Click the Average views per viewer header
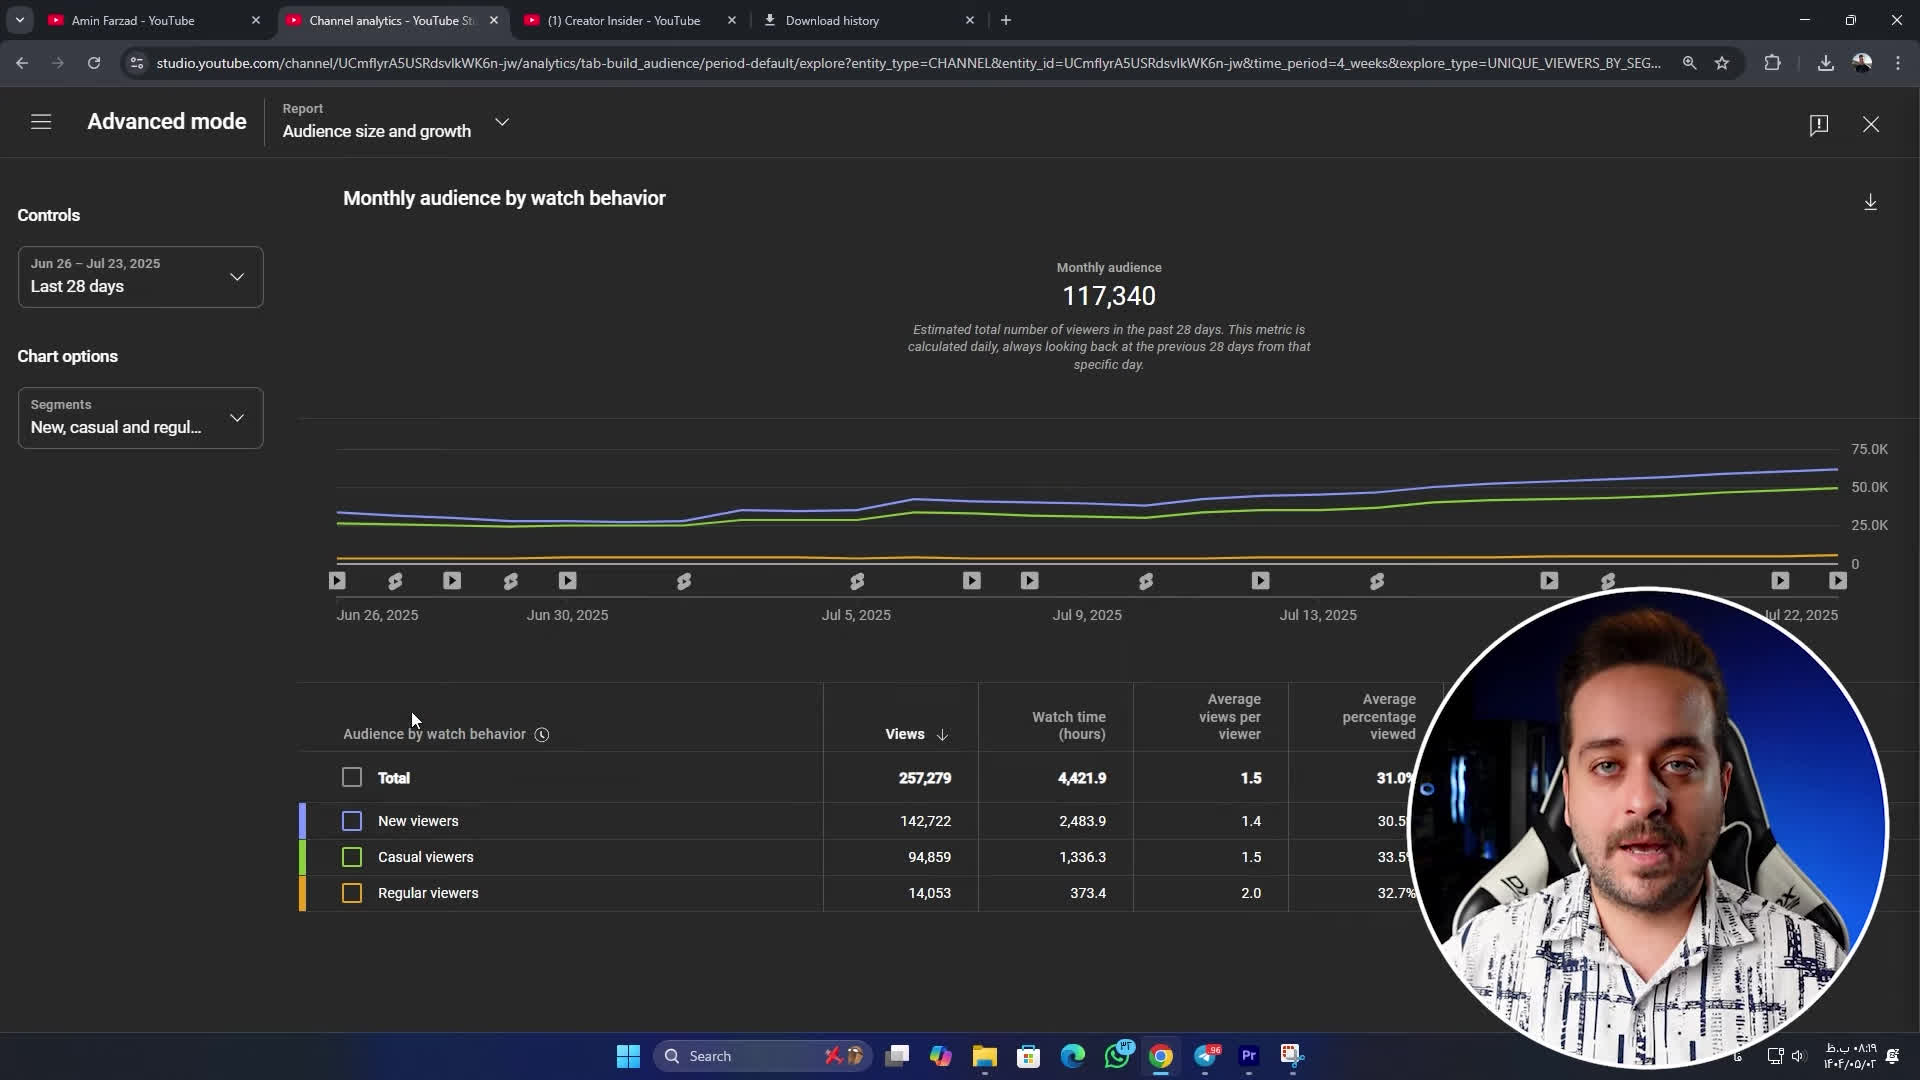The image size is (1920, 1080). click(1229, 717)
